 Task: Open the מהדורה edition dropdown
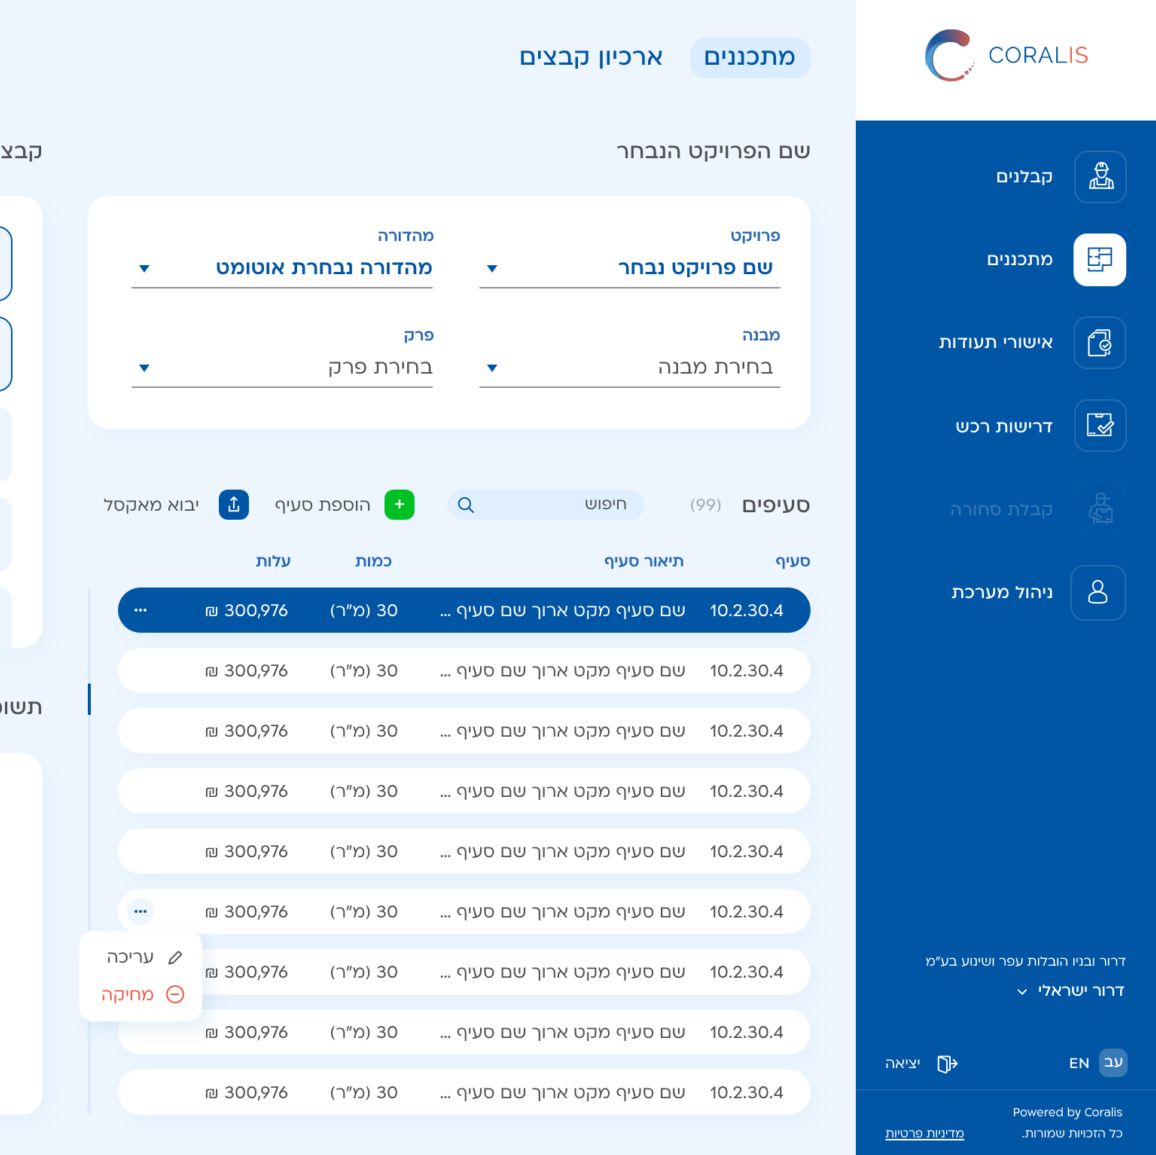click(282, 268)
